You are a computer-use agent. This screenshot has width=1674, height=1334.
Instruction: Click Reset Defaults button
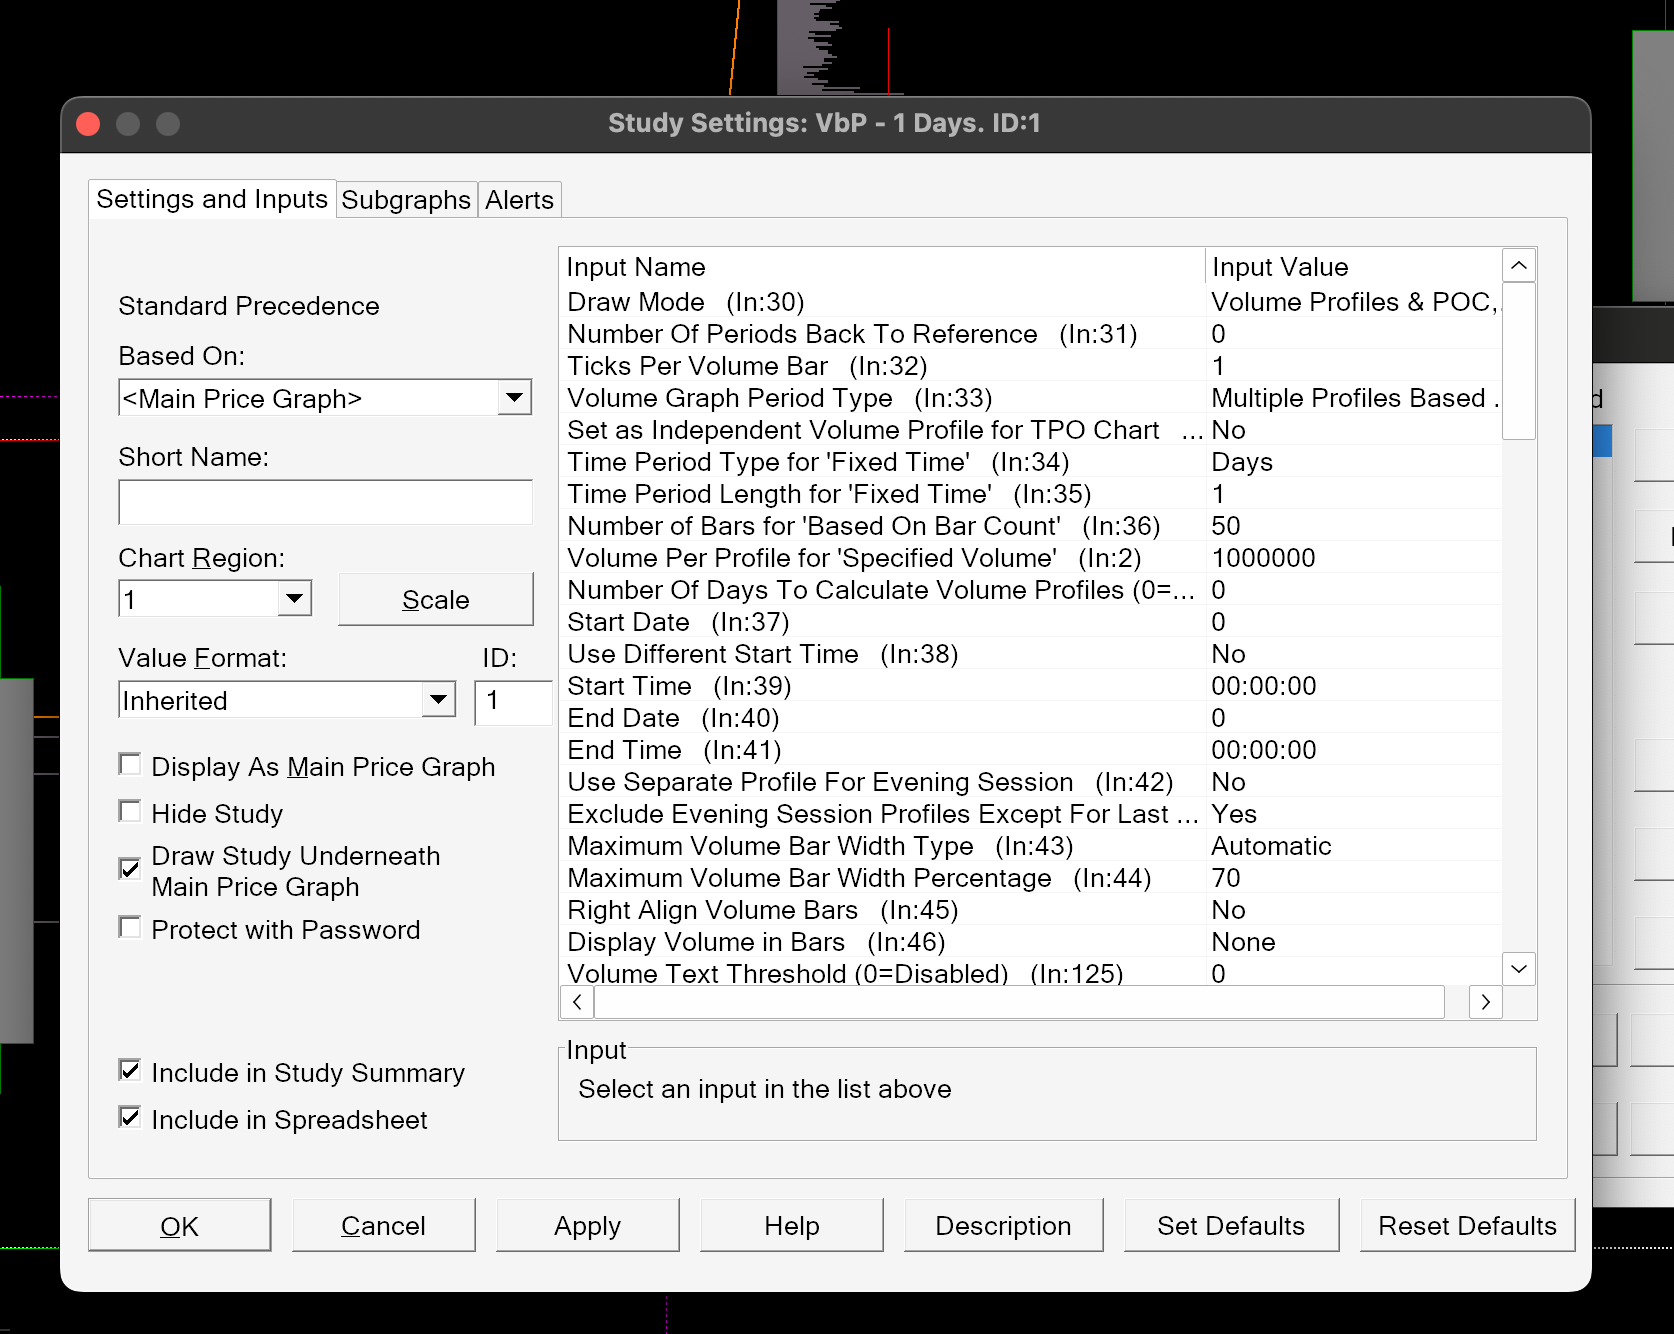click(x=1467, y=1226)
